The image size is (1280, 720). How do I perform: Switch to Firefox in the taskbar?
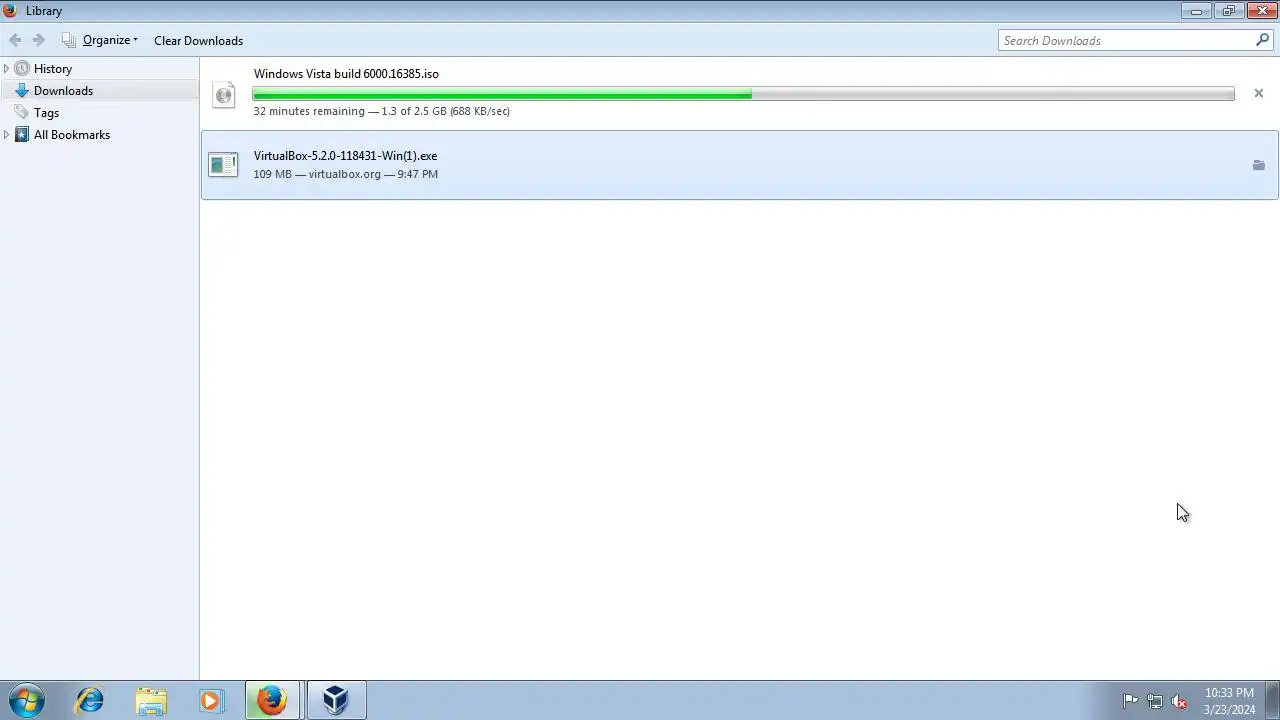click(272, 700)
